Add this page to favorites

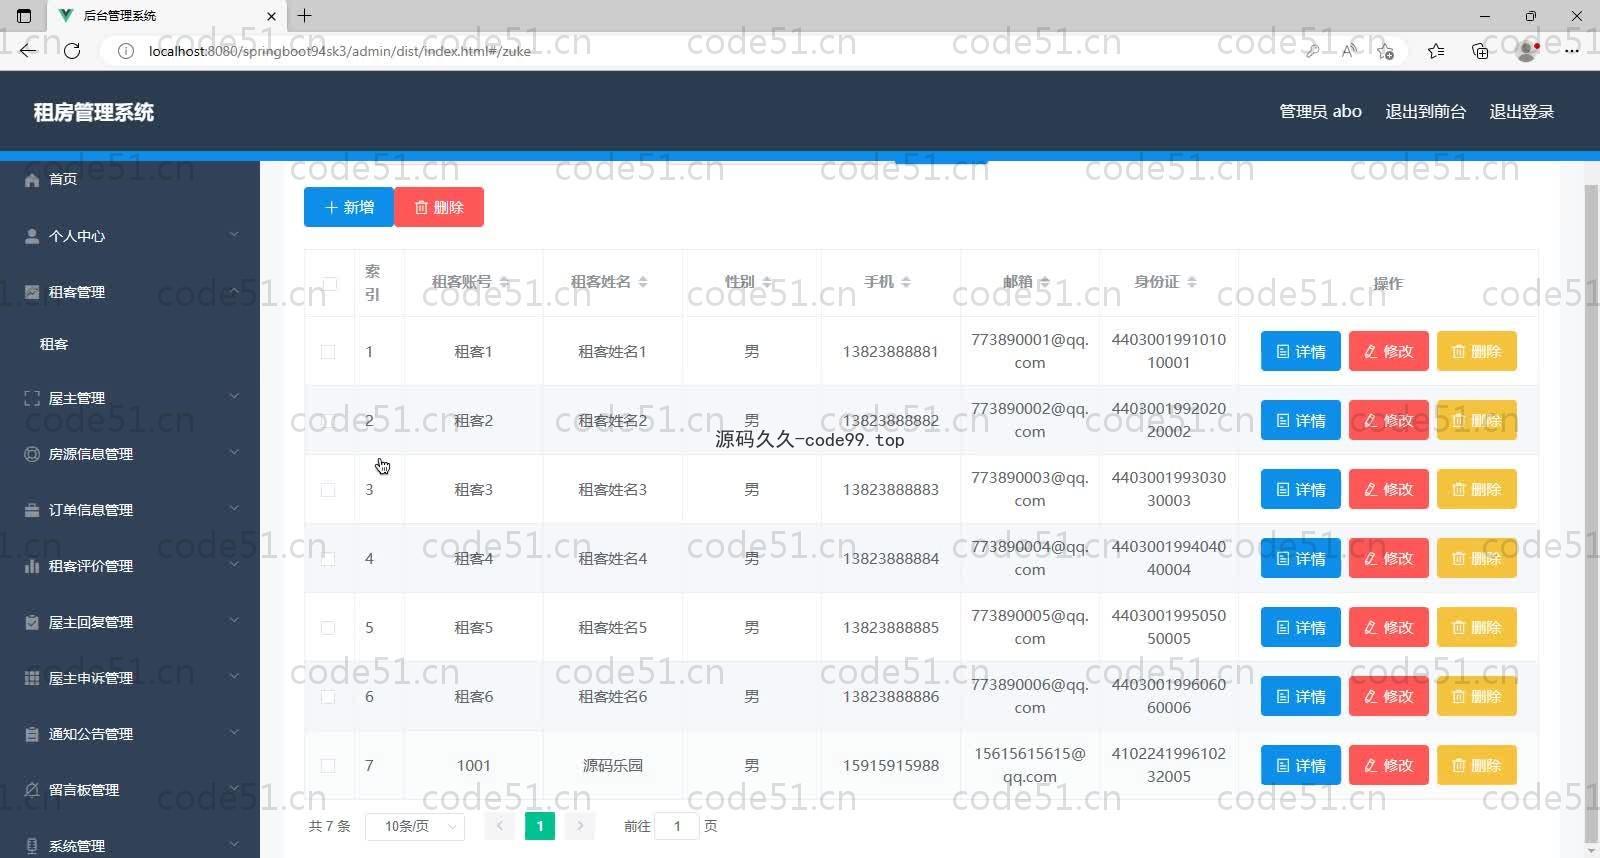[x=1385, y=51]
